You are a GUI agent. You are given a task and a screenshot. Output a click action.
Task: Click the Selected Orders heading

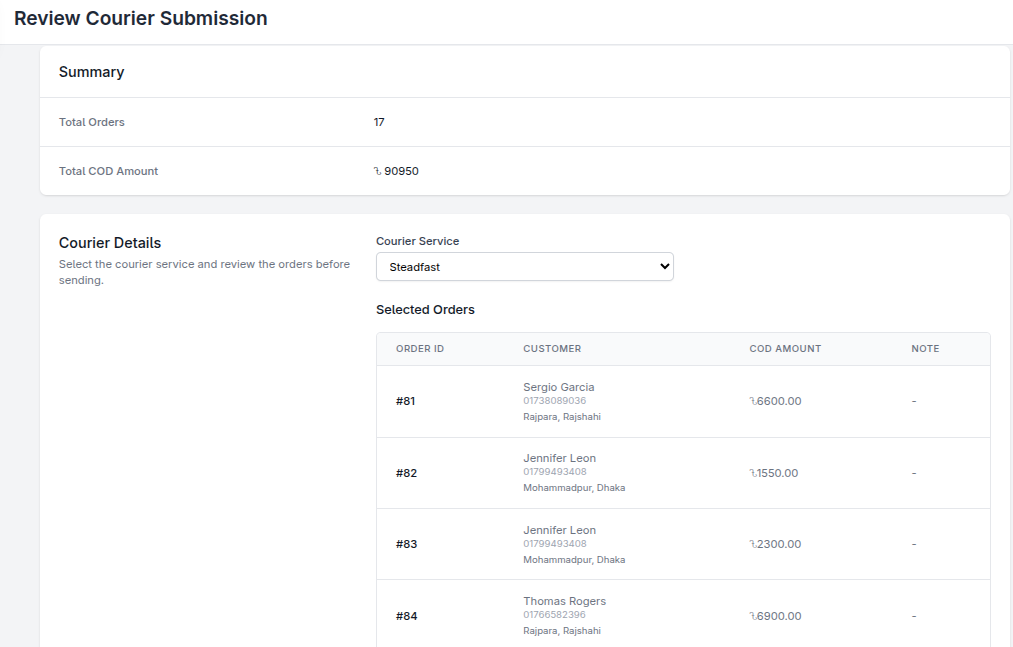pos(425,310)
